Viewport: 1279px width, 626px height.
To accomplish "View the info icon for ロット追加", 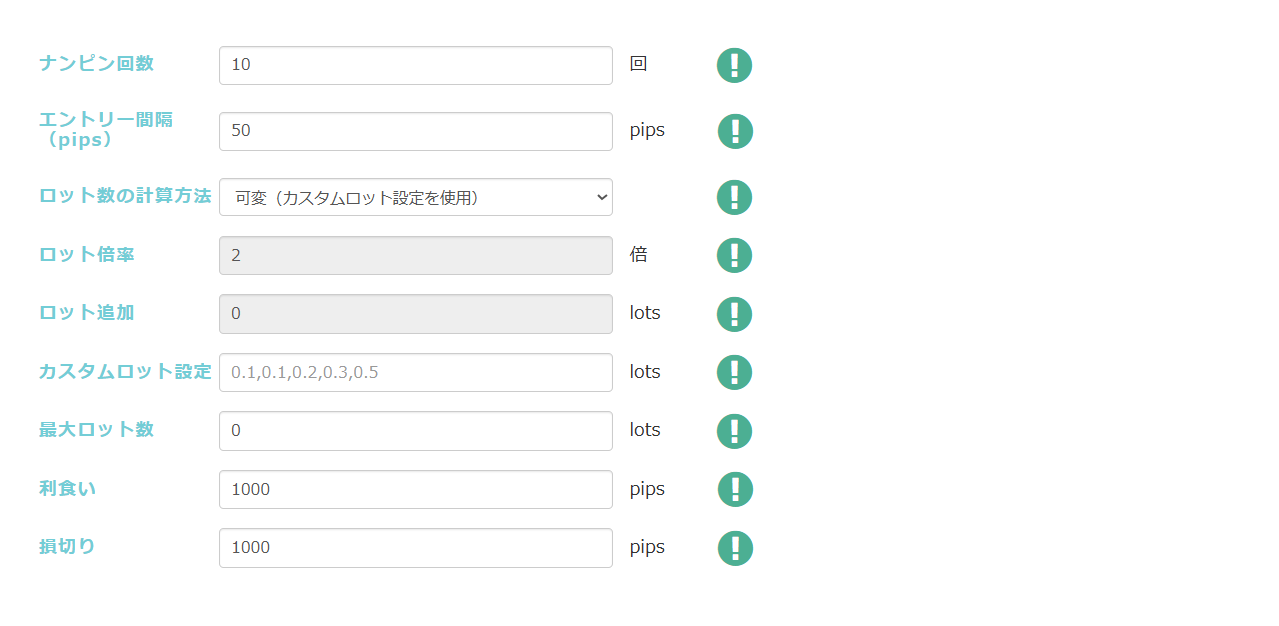I will click(x=734, y=314).
